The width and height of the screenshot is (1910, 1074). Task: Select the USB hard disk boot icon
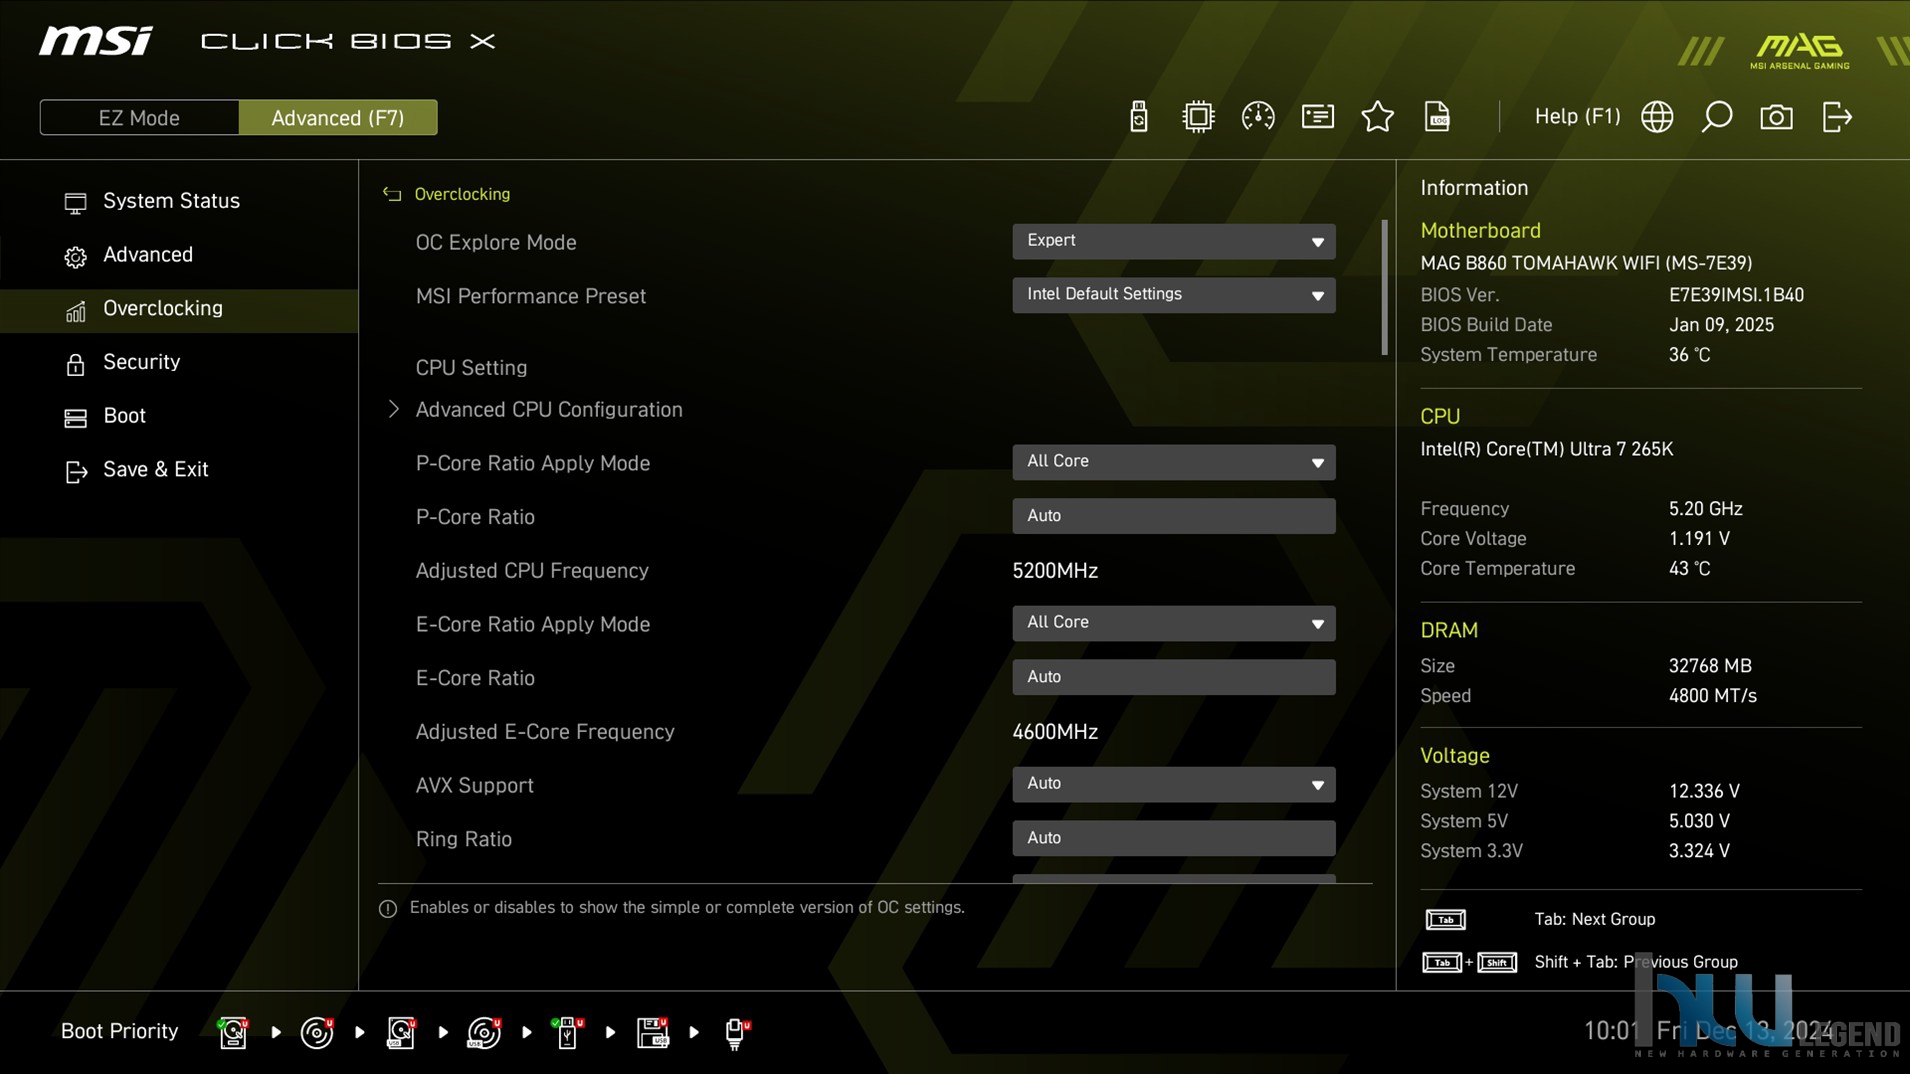(x=401, y=1032)
